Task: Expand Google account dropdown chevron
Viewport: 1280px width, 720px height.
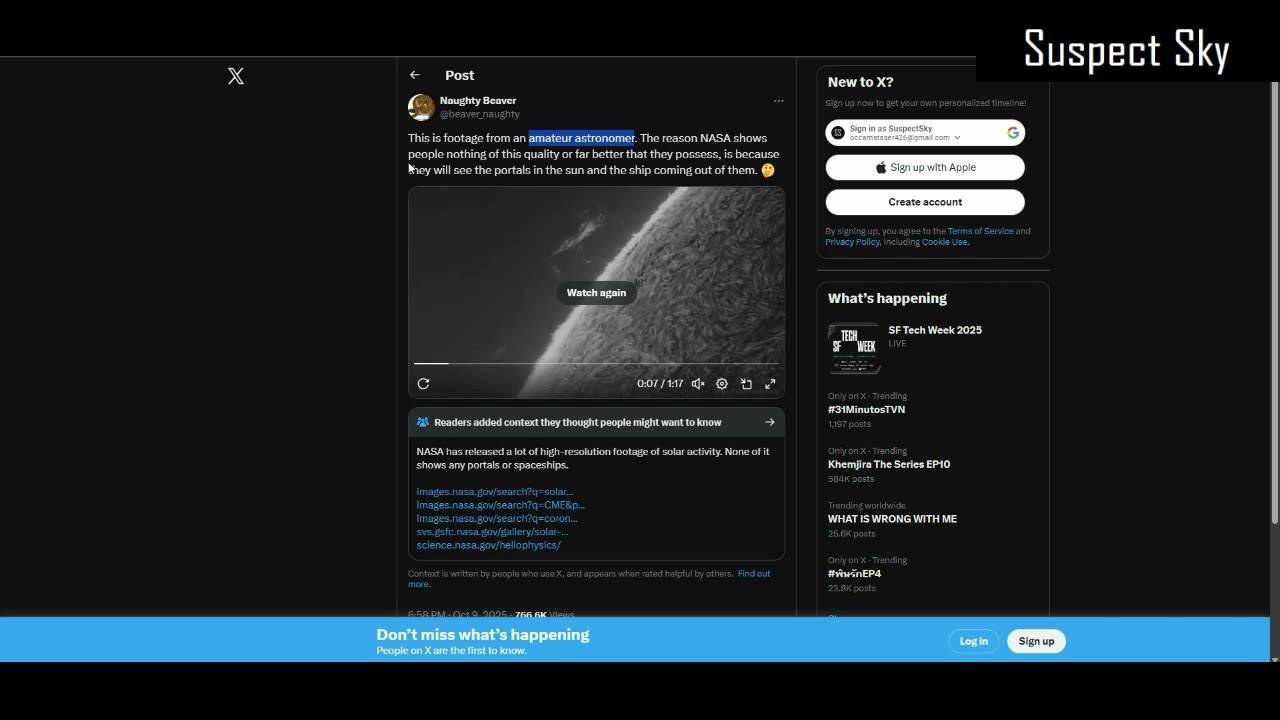Action: [x=957, y=138]
